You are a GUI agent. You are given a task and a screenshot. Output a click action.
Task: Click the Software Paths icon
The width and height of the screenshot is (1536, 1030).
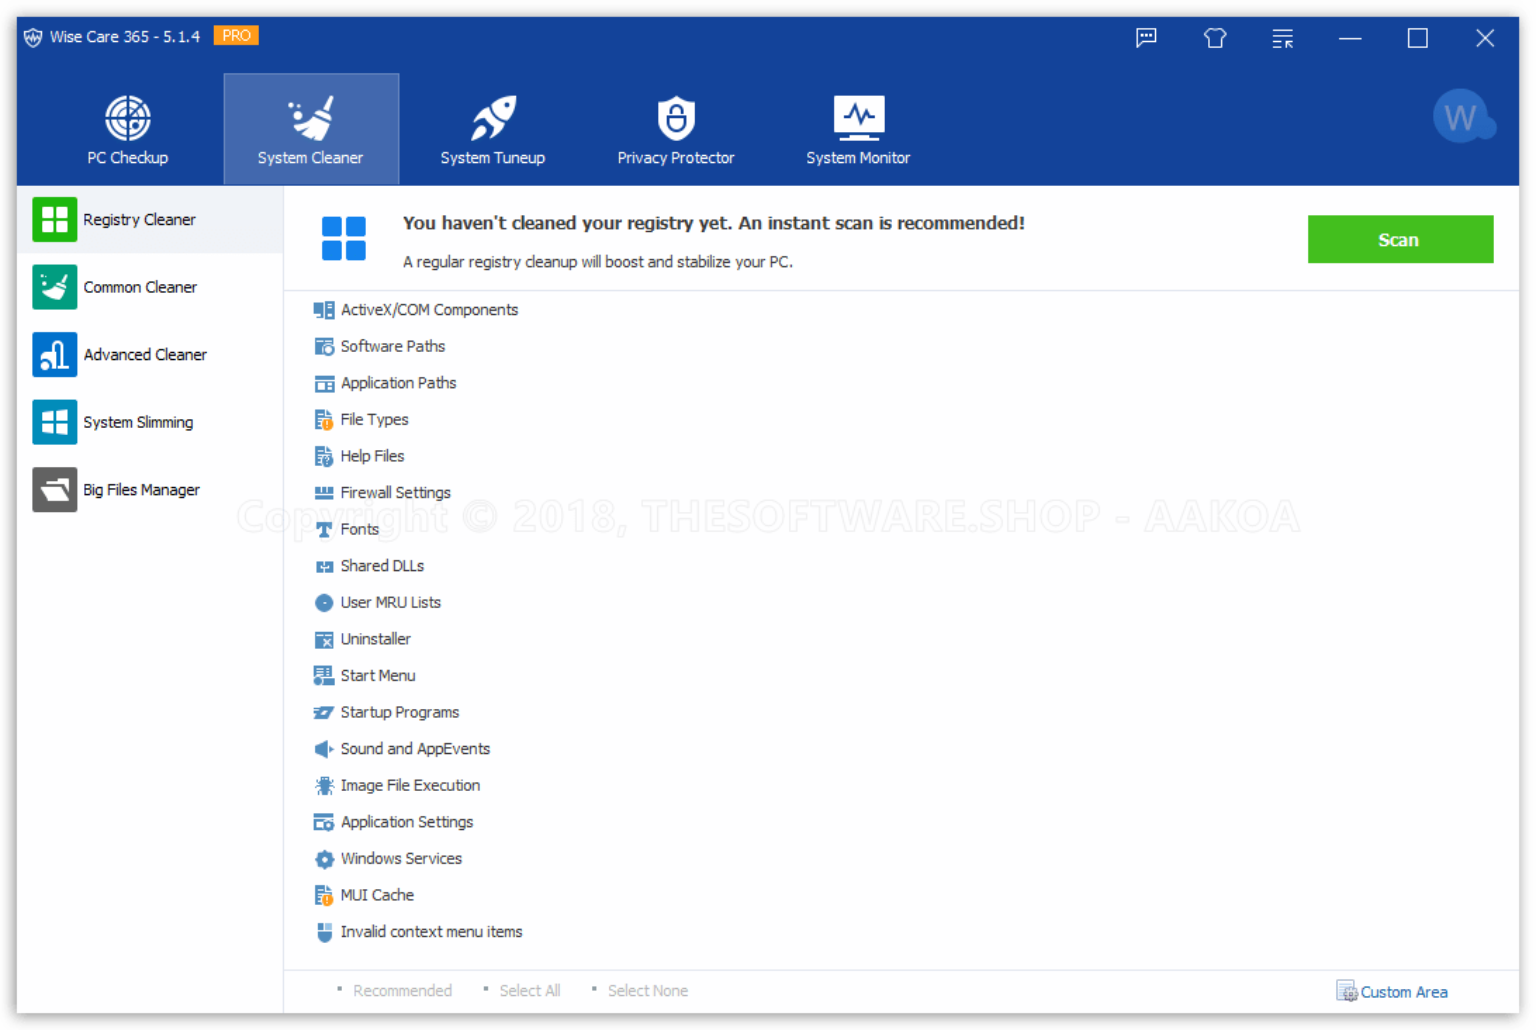324,347
